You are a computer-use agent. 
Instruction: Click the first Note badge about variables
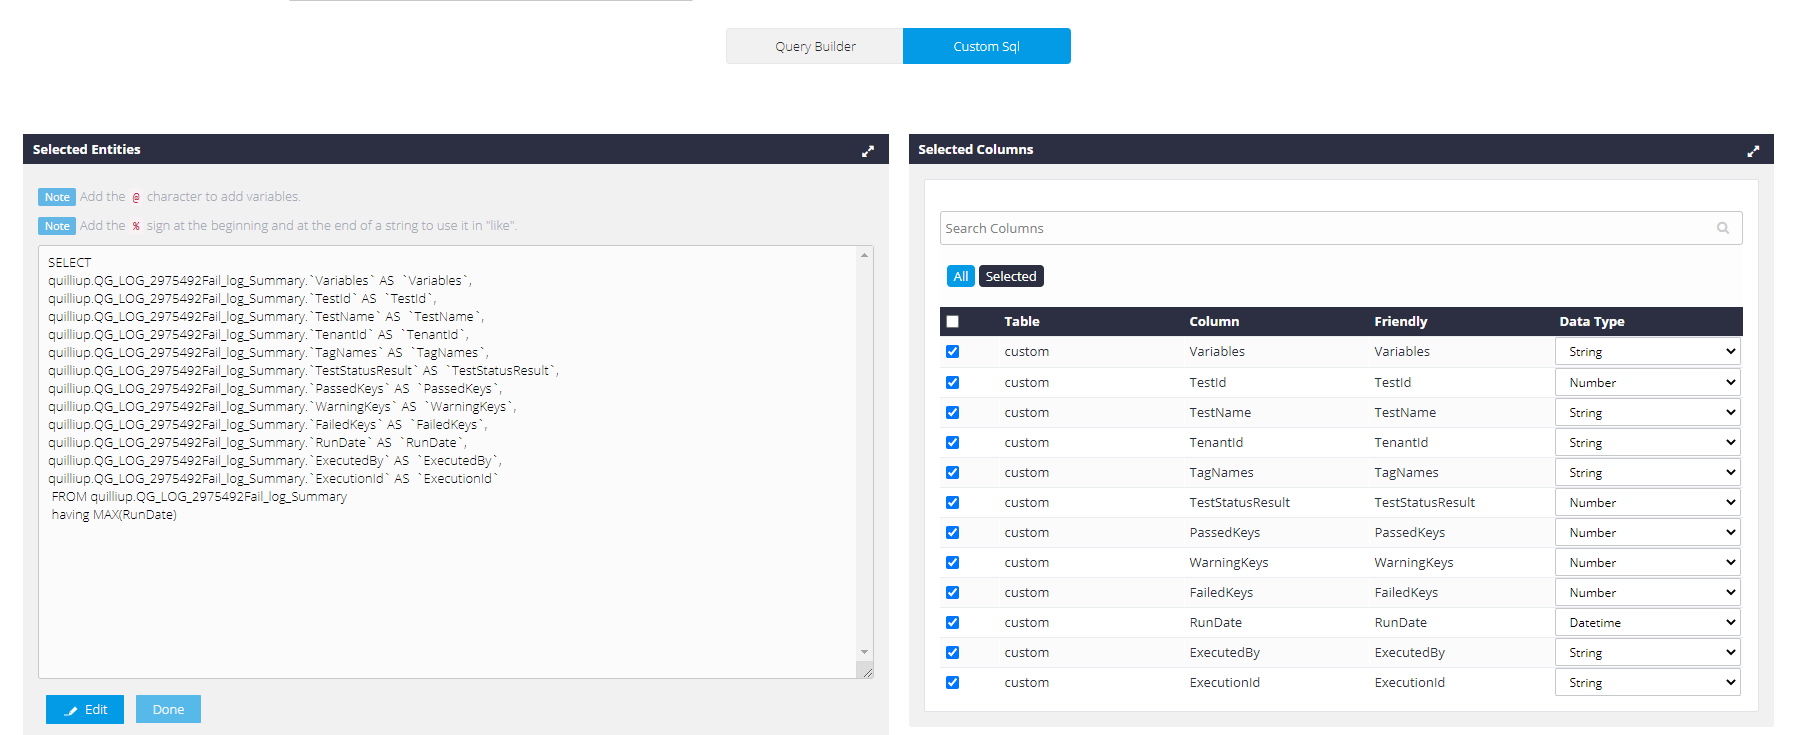click(x=57, y=197)
